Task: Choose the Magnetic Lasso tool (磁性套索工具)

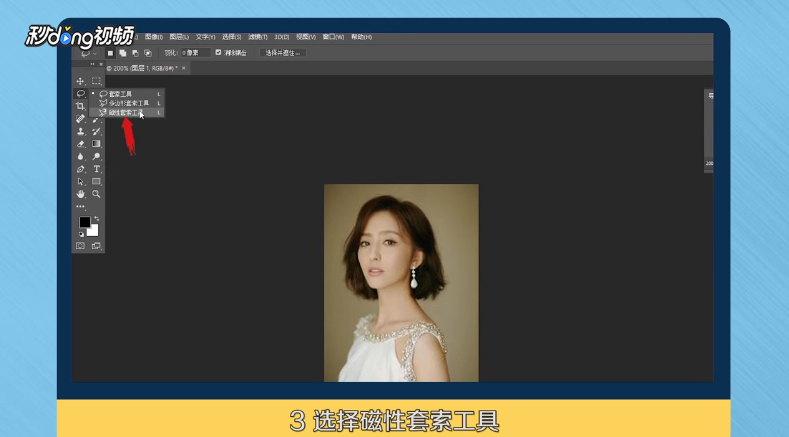Action: coord(127,113)
